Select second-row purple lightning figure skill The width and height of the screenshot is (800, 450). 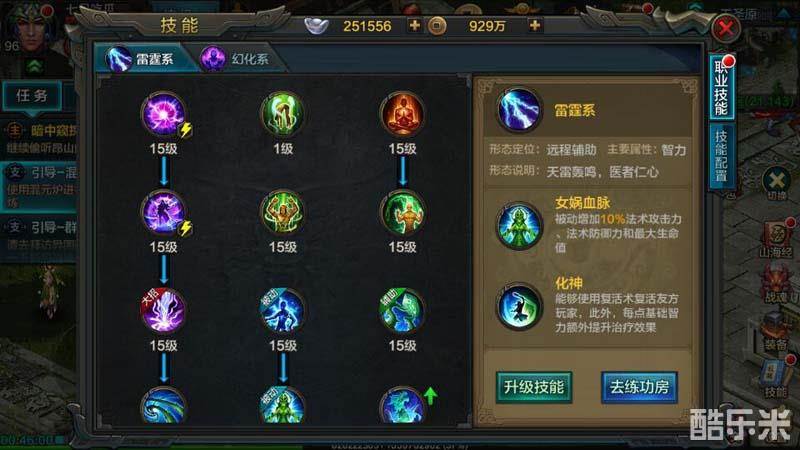point(163,212)
